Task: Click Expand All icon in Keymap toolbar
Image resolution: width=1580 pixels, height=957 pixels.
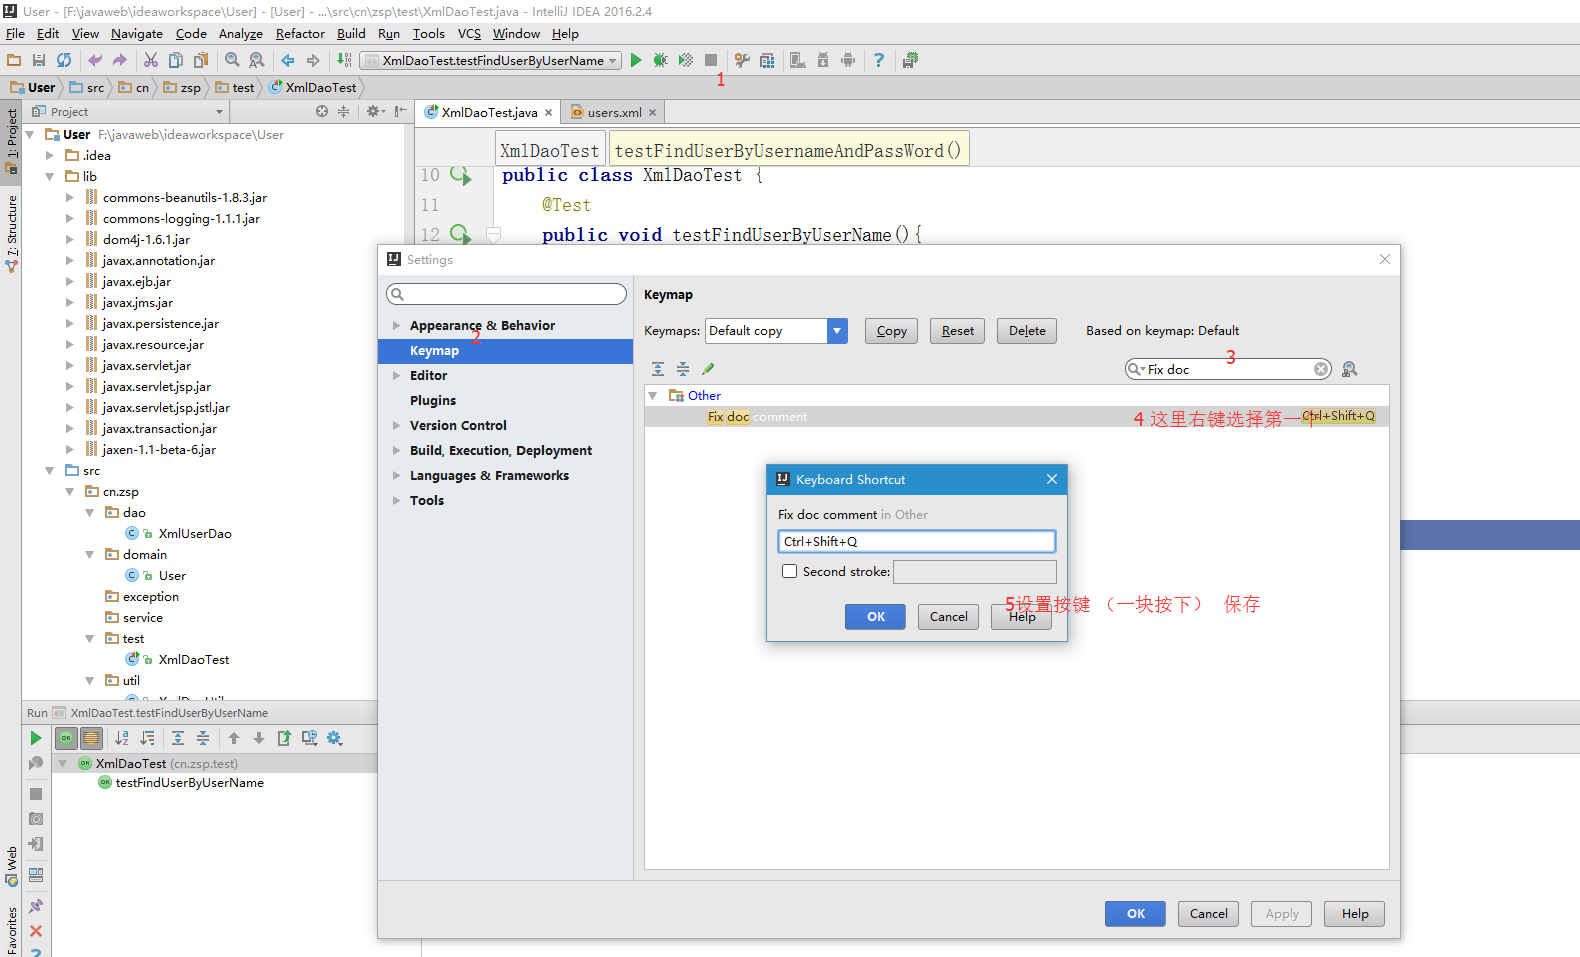Action: tap(658, 369)
